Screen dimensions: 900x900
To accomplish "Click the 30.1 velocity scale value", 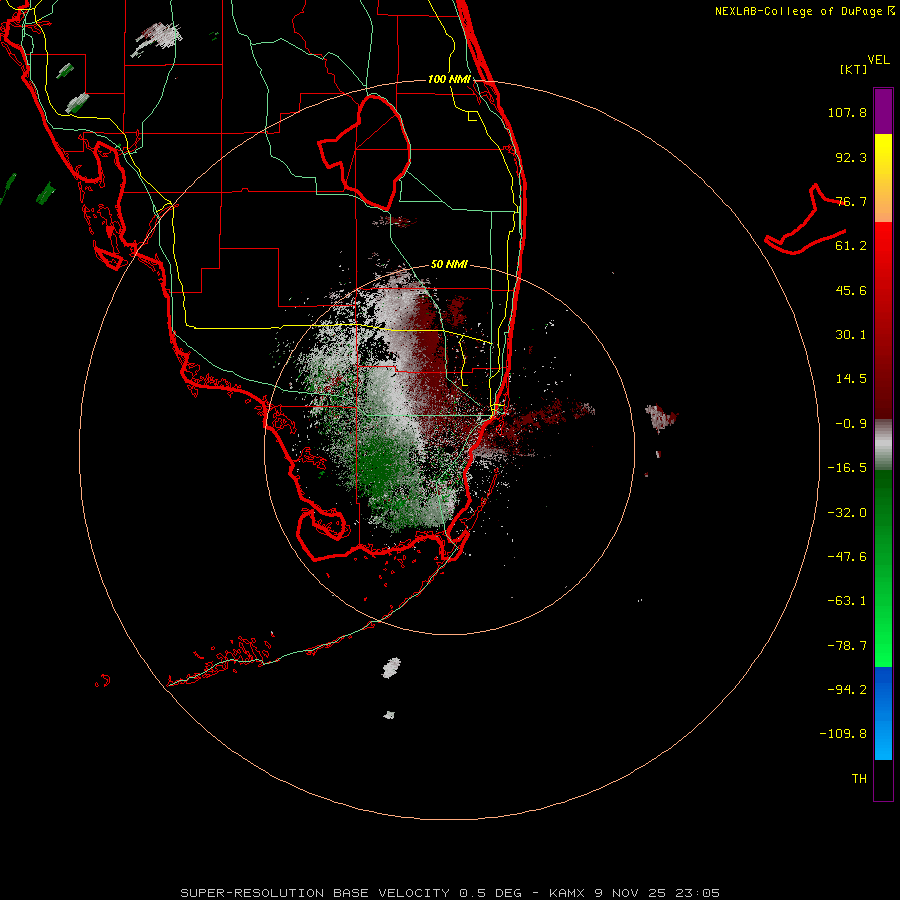I will click(x=851, y=335).
